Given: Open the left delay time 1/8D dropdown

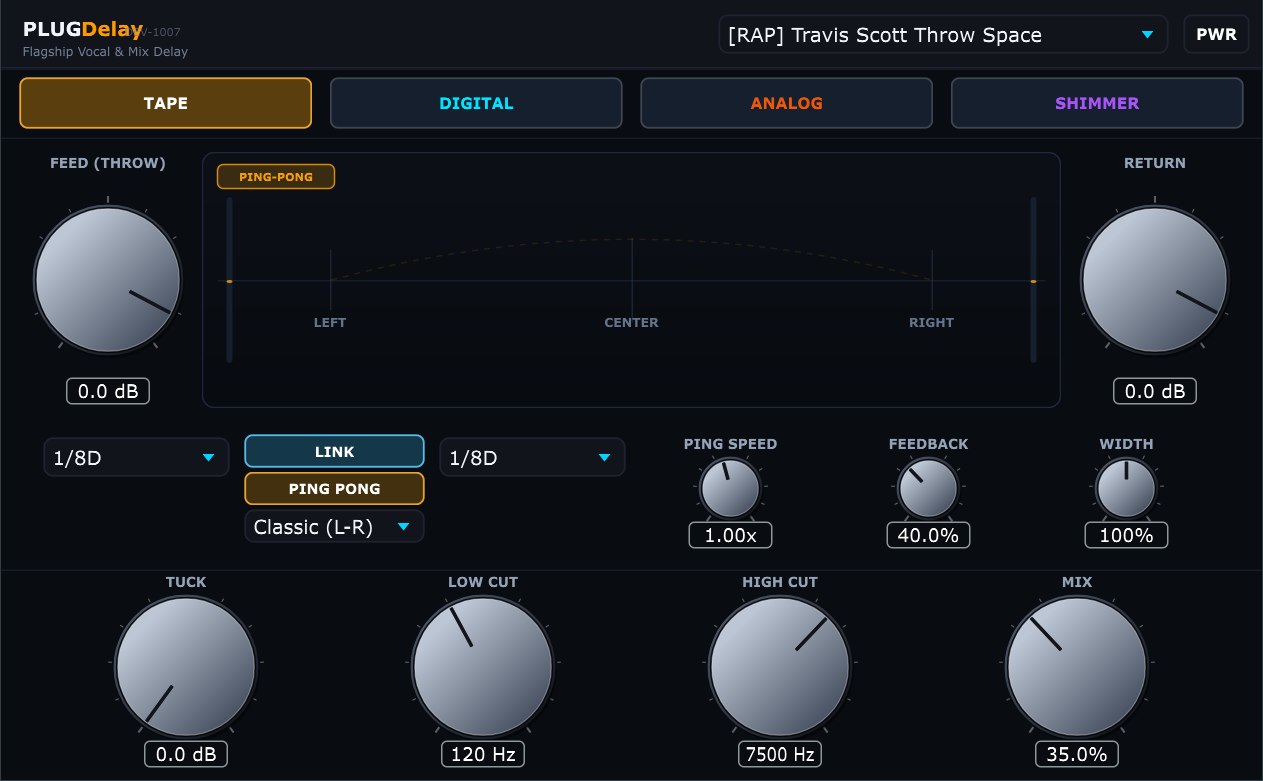Looking at the screenshot, I should point(136,458).
